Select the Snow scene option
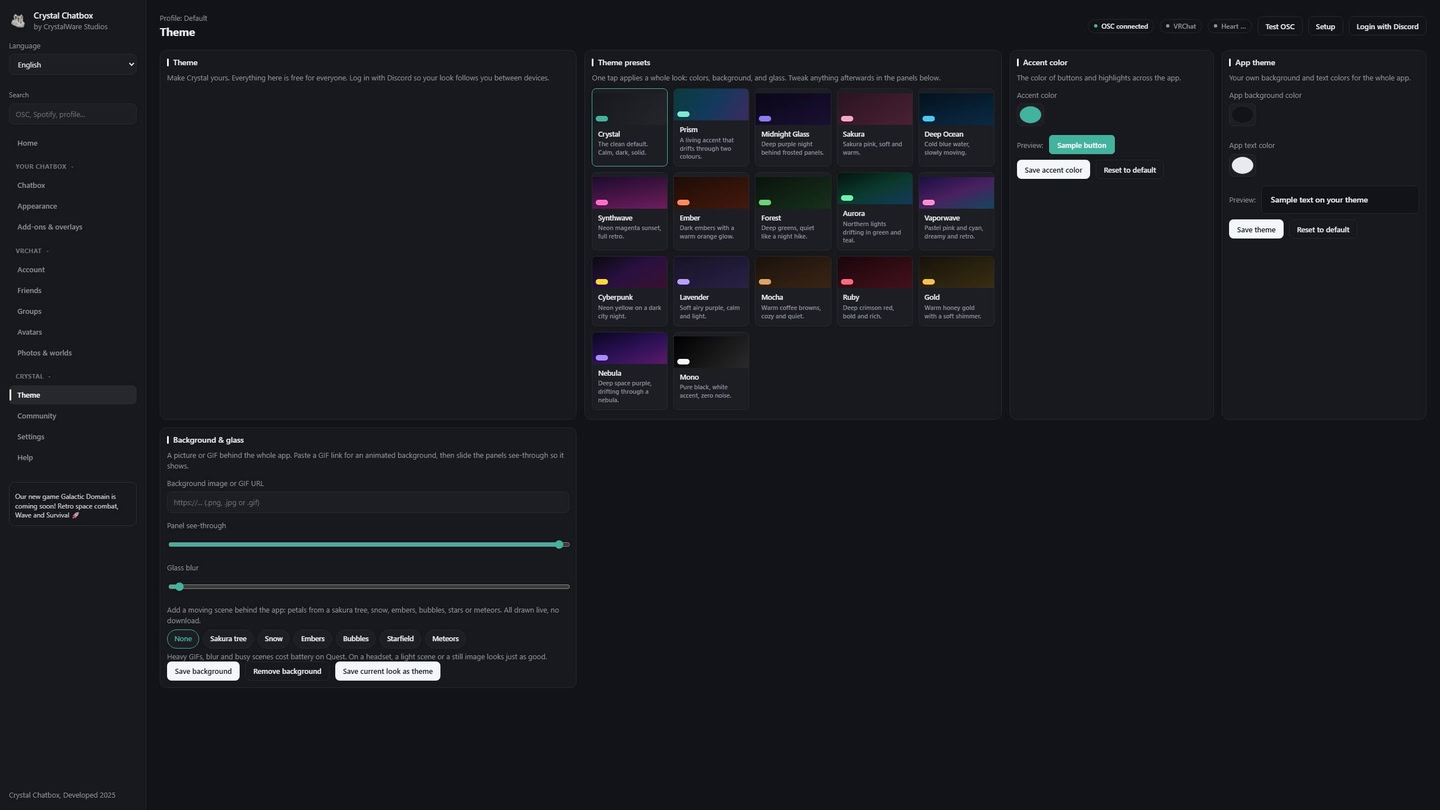This screenshot has width=1440, height=810. pyautogui.click(x=273, y=639)
